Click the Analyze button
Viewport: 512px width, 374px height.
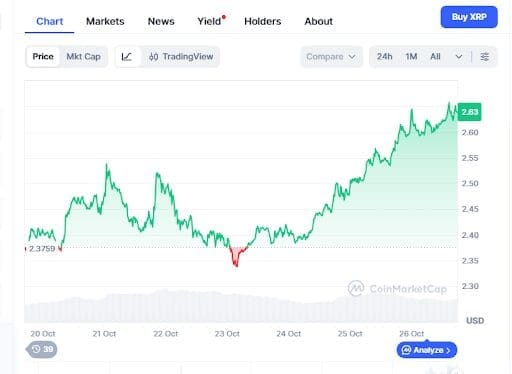[x=427, y=350]
